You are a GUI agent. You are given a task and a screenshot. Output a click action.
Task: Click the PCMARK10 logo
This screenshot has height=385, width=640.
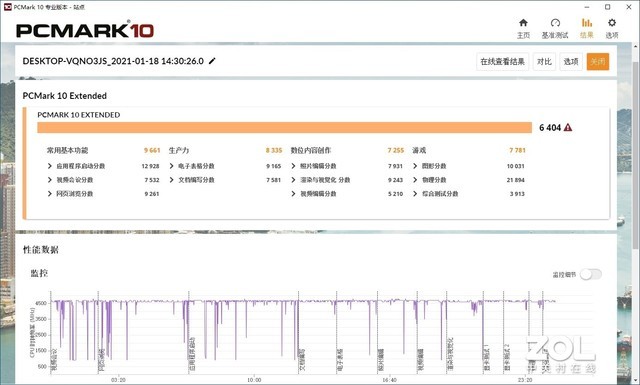click(85, 30)
